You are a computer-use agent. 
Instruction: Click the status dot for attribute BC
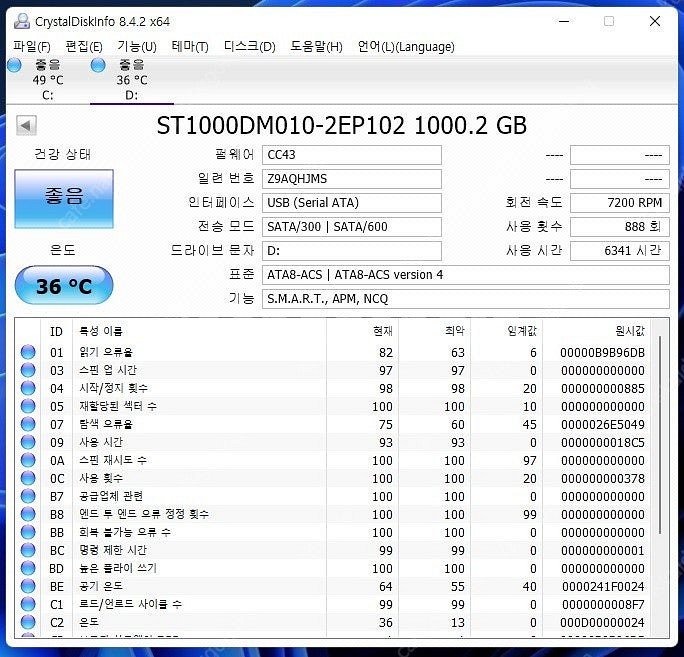pos(28,550)
